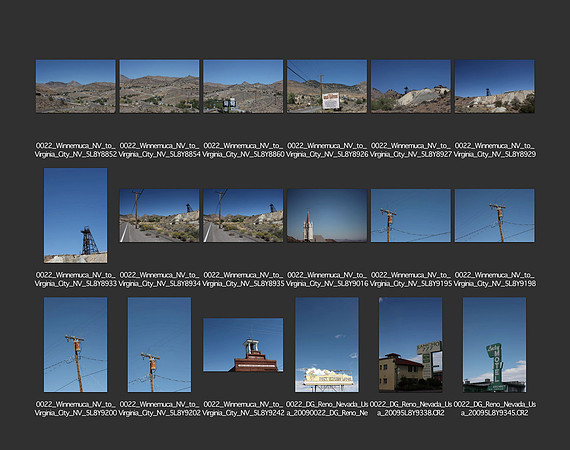Select thumbnail 5L8Y8929 mine headframe ridge
The image size is (570, 450).
pyautogui.click(x=494, y=86)
